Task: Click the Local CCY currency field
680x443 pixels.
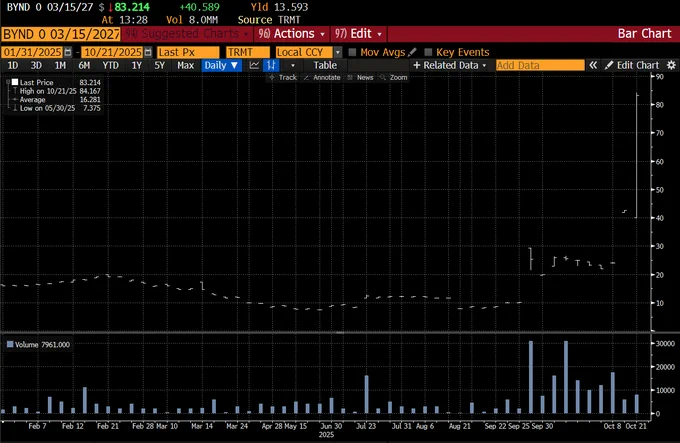Action: tap(304, 52)
